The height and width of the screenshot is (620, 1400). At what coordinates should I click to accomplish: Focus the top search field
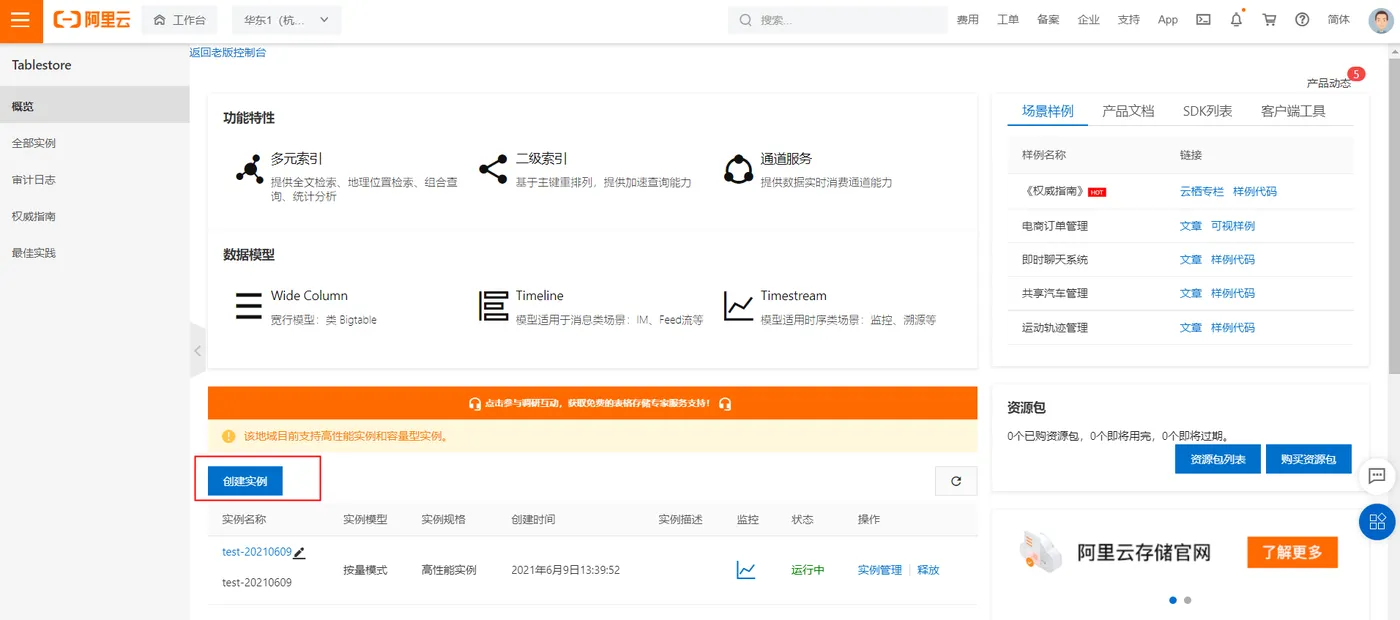pos(838,20)
